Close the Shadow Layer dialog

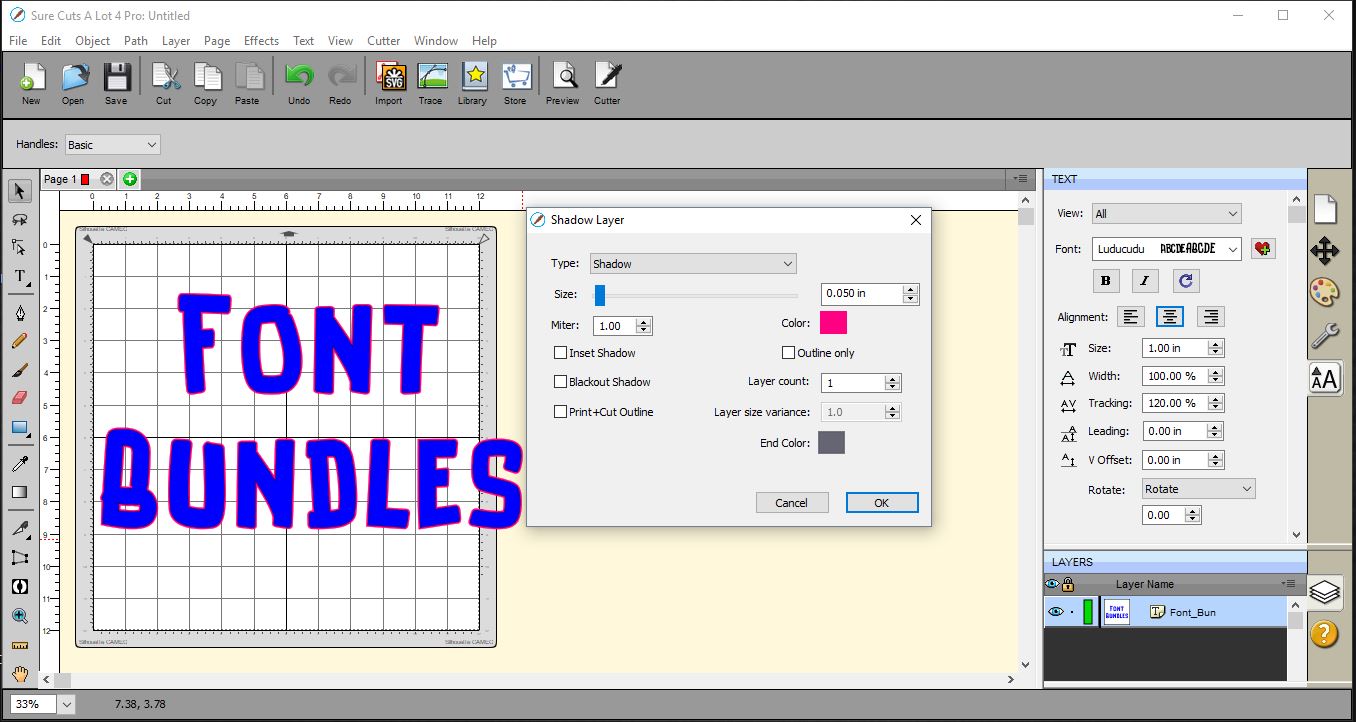[915, 220]
